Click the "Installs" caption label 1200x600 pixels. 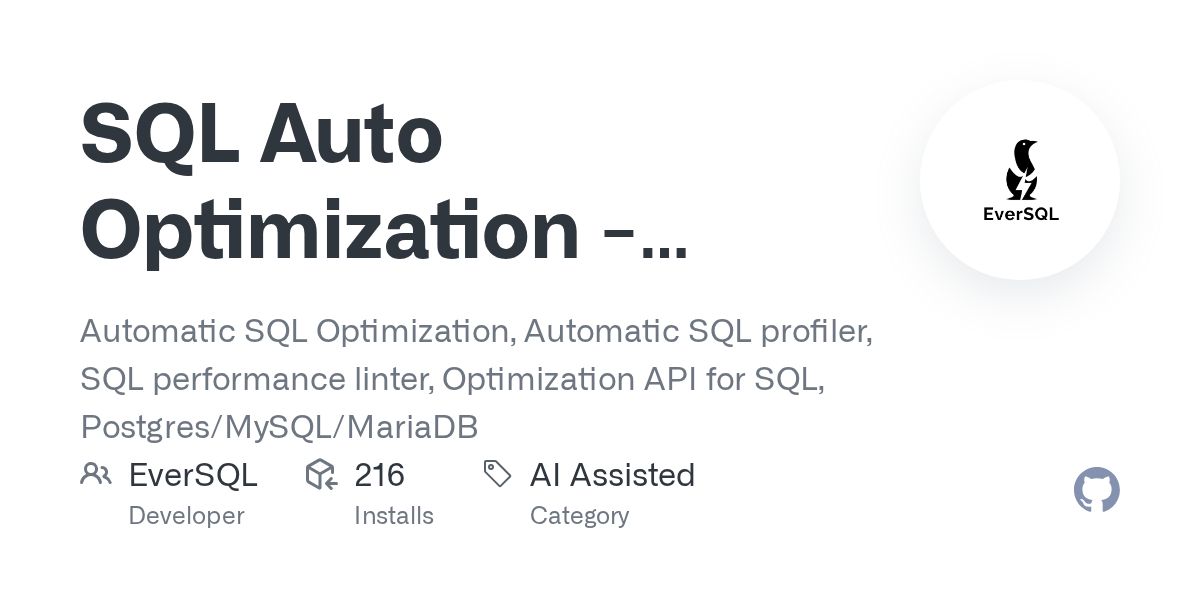pos(394,516)
